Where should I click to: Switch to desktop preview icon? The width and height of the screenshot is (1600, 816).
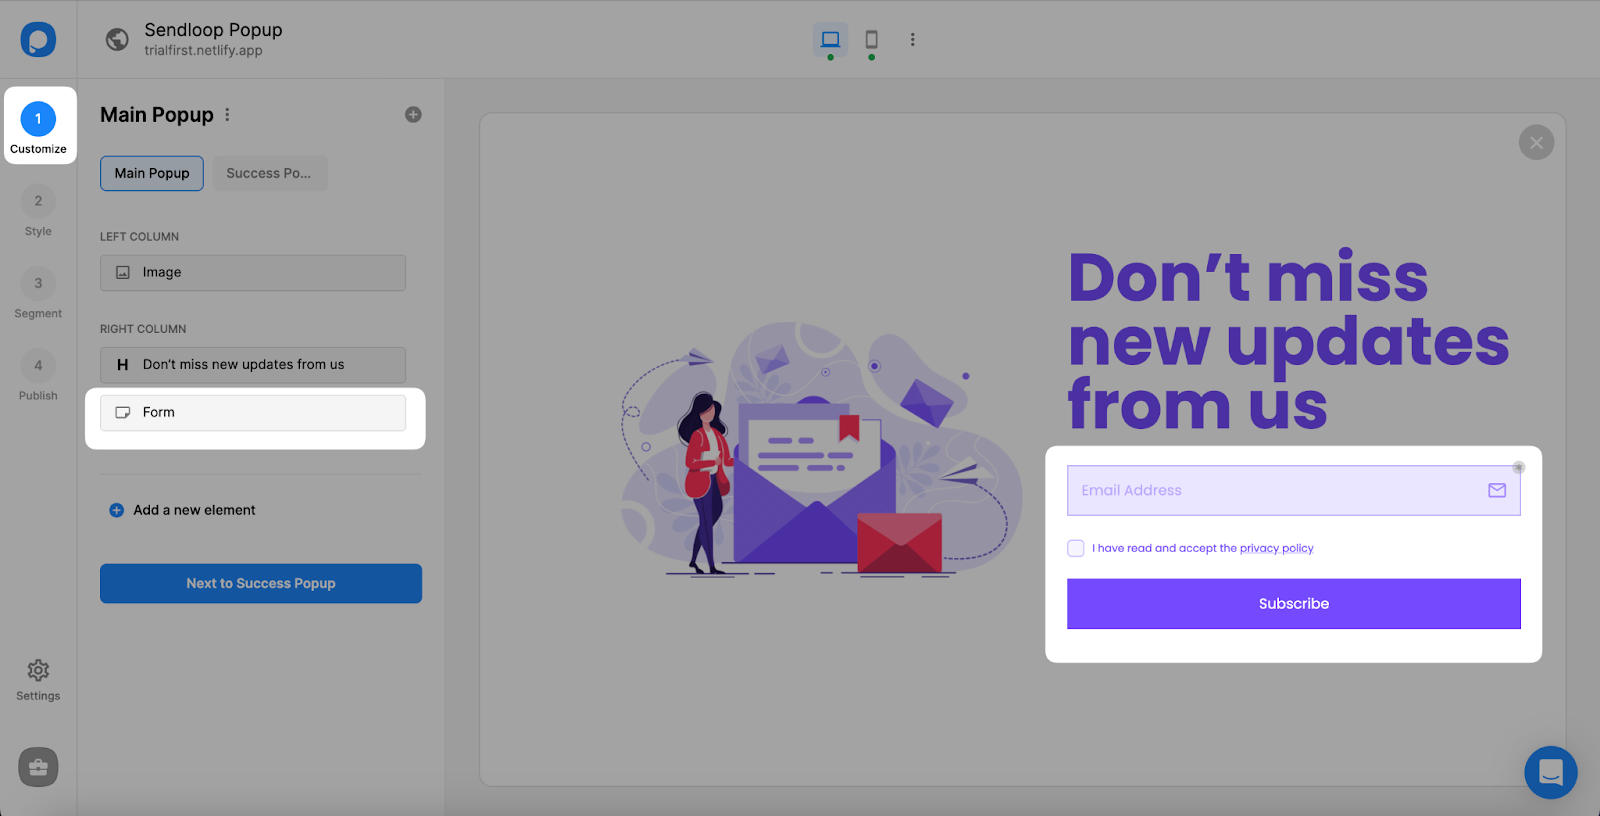[x=830, y=39]
